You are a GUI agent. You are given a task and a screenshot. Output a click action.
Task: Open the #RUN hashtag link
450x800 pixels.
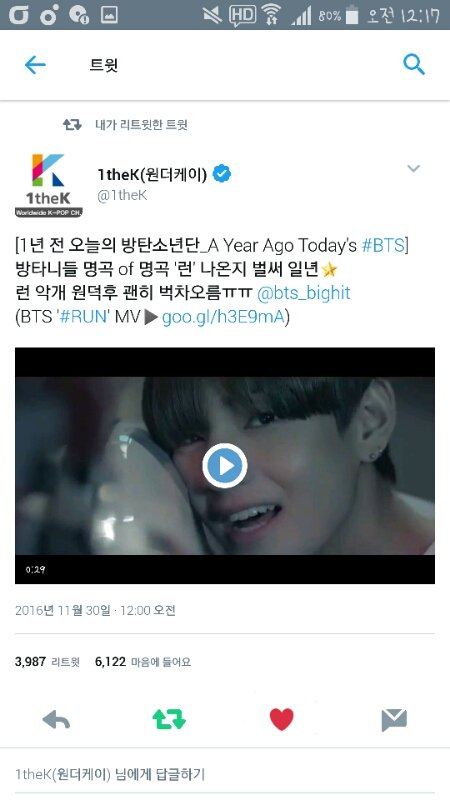pyautogui.click(x=84, y=317)
